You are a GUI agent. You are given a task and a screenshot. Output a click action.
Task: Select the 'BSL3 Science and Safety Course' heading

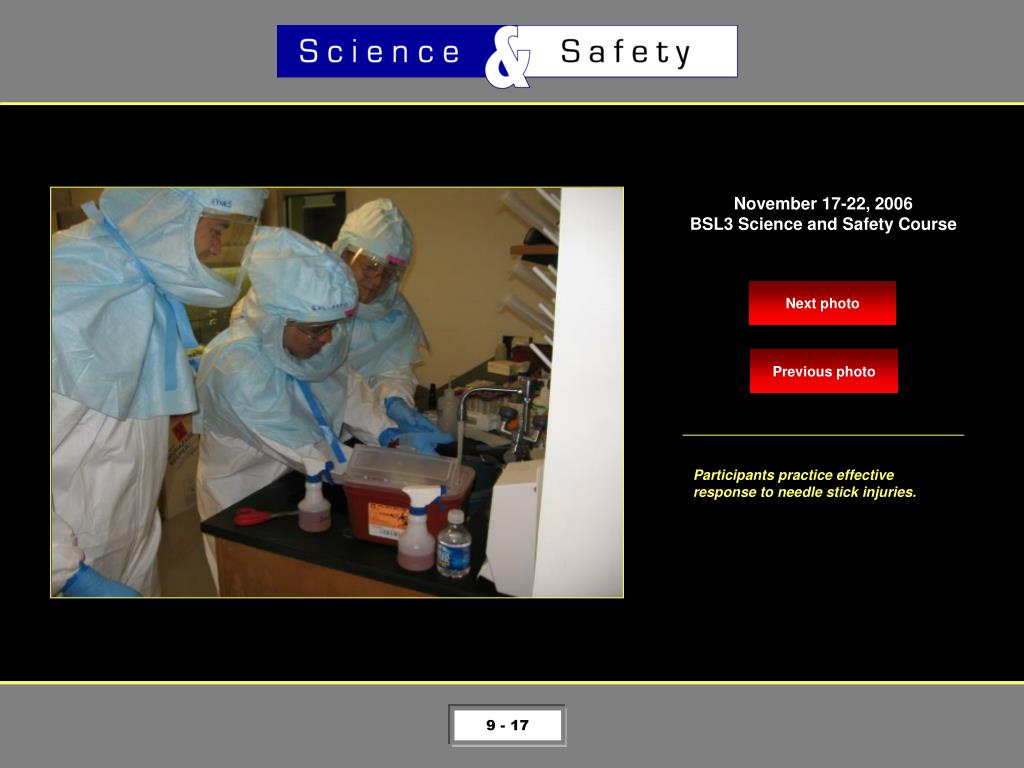pos(823,224)
